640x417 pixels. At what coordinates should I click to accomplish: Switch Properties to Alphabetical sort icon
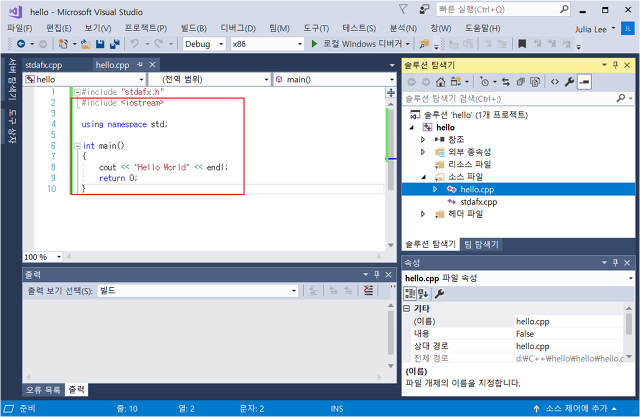point(423,293)
